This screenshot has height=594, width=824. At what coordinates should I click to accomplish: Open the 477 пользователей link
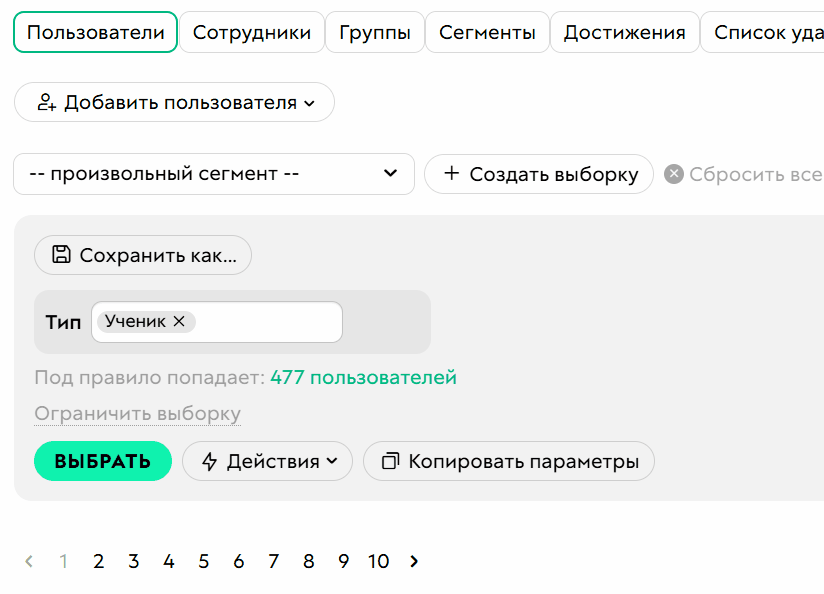(361, 378)
